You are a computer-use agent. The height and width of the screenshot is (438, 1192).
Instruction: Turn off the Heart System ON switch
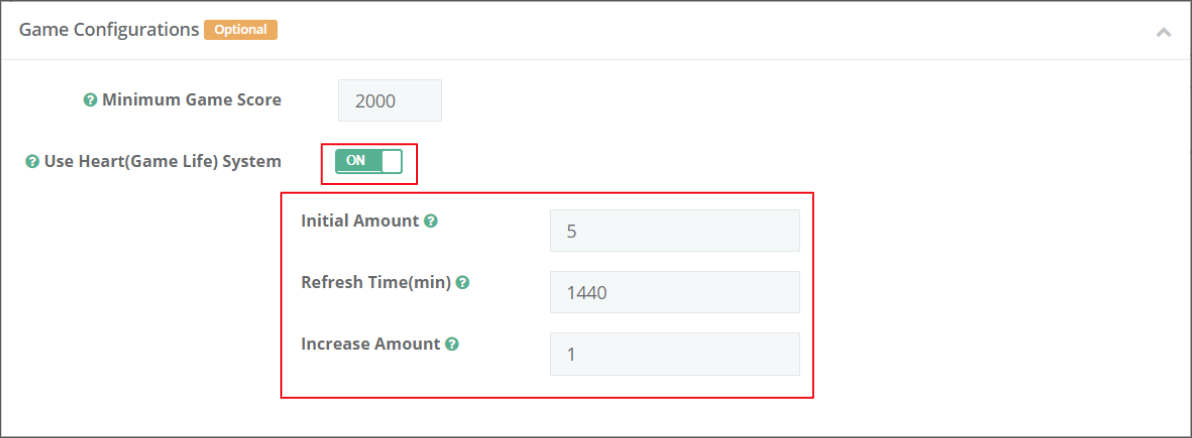[x=368, y=161]
